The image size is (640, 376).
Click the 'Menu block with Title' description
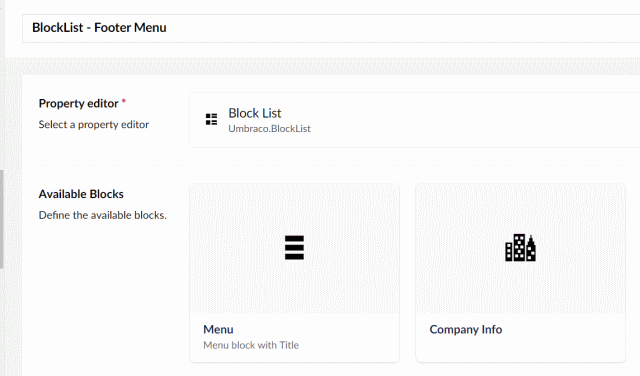point(251,345)
